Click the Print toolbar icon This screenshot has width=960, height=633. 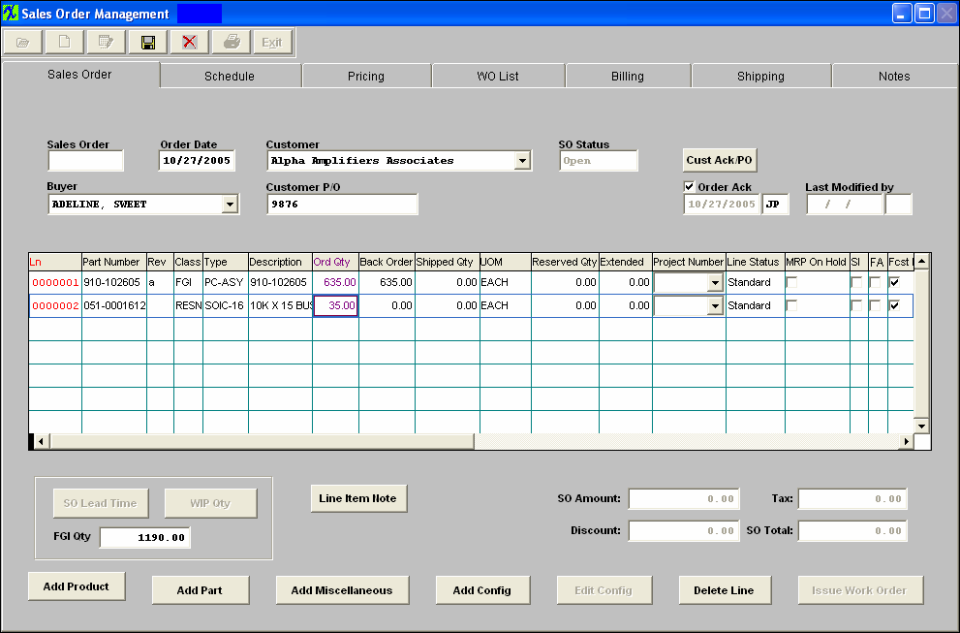coord(231,42)
